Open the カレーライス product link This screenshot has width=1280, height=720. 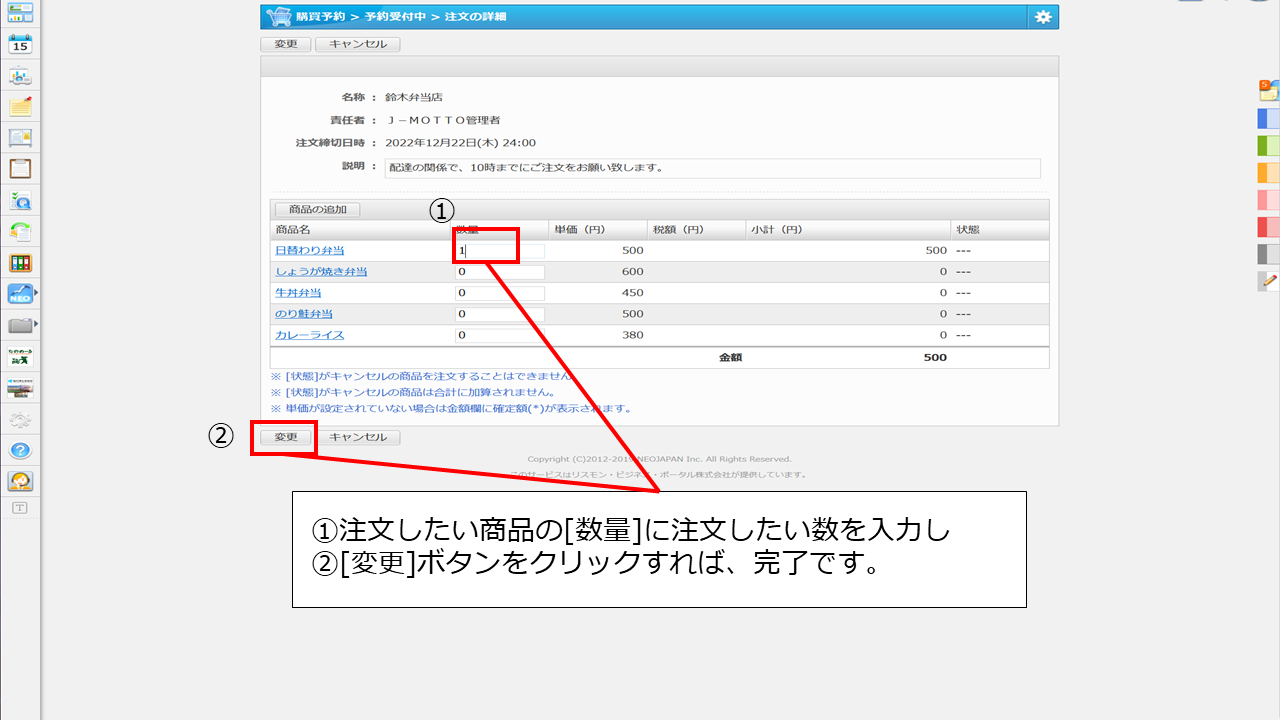click(x=309, y=335)
